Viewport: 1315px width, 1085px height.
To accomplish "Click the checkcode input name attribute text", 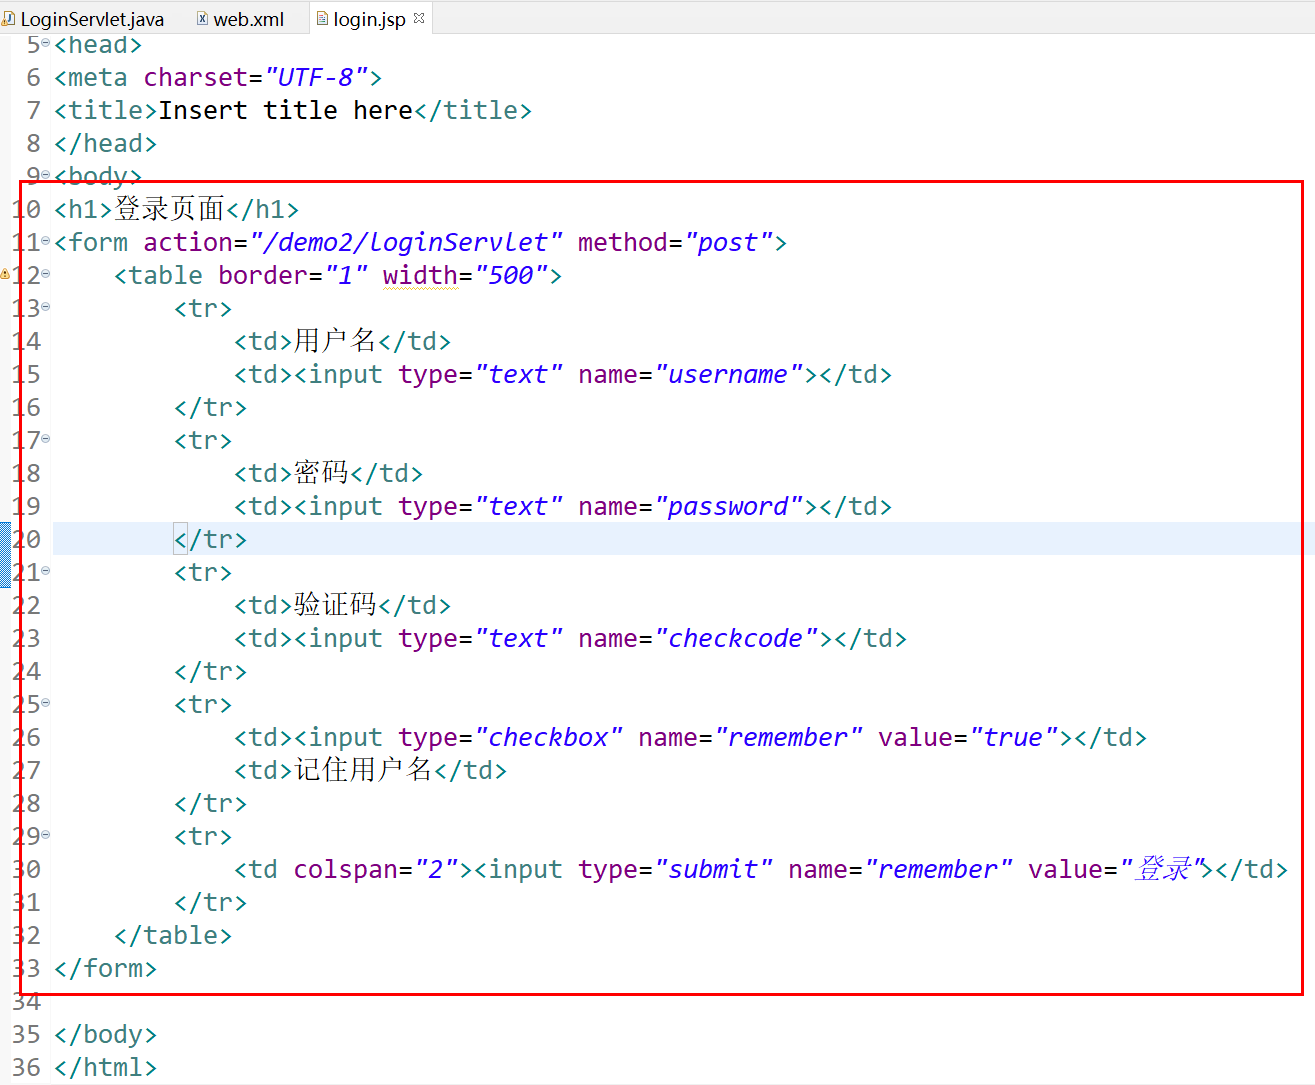I will click(x=735, y=638).
